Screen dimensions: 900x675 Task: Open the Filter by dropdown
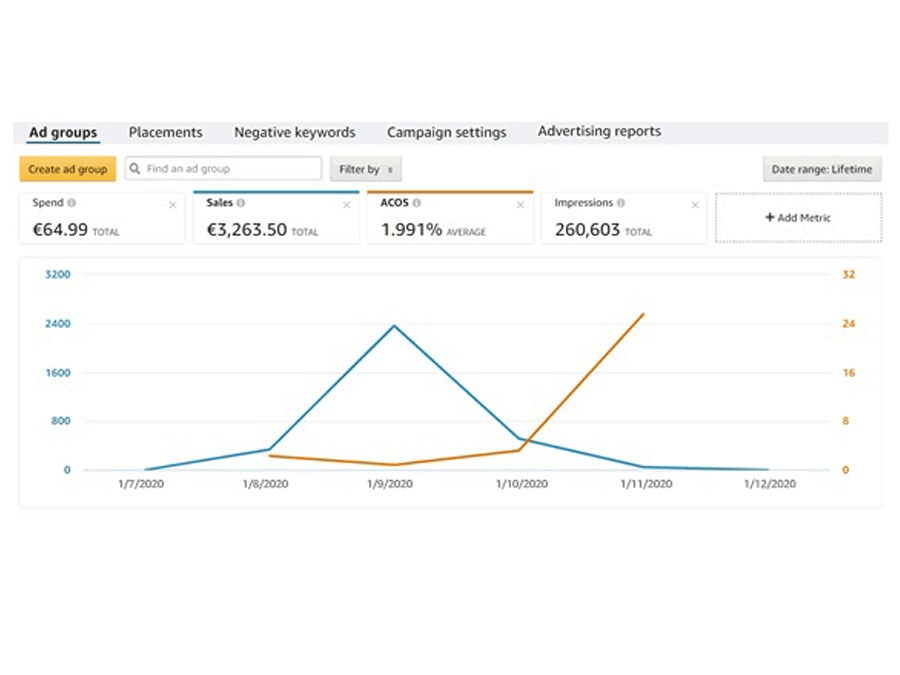[x=366, y=170]
